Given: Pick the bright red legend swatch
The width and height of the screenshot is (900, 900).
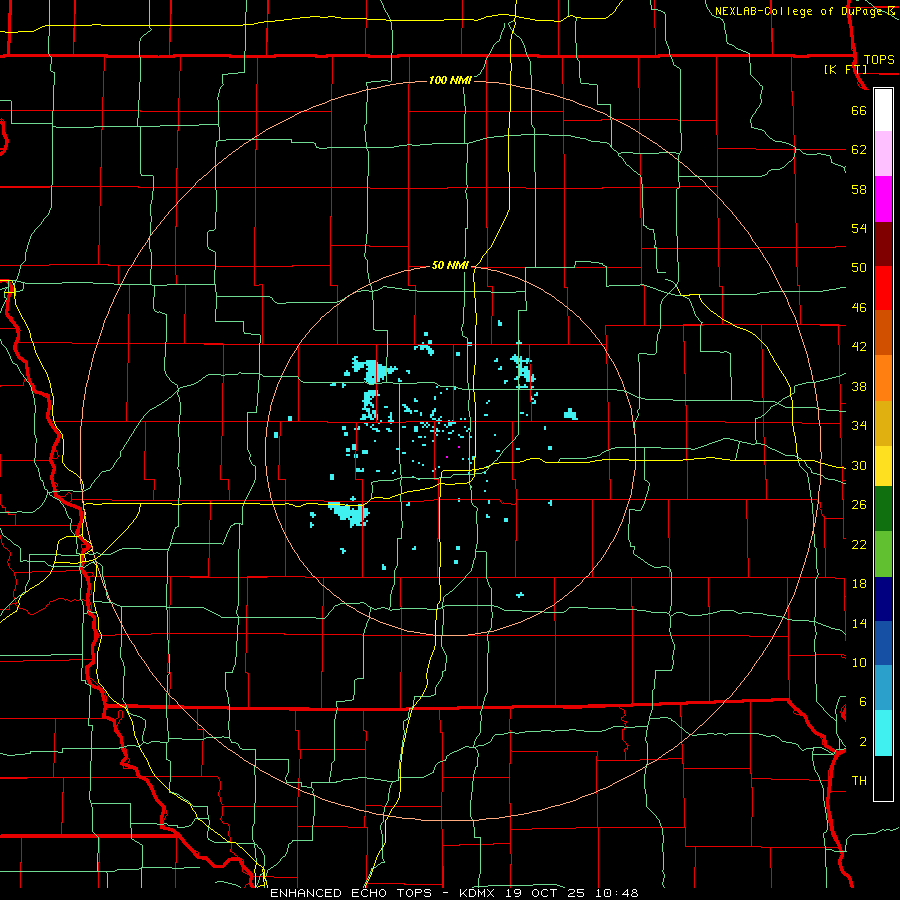Looking at the screenshot, I should tap(883, 288).
